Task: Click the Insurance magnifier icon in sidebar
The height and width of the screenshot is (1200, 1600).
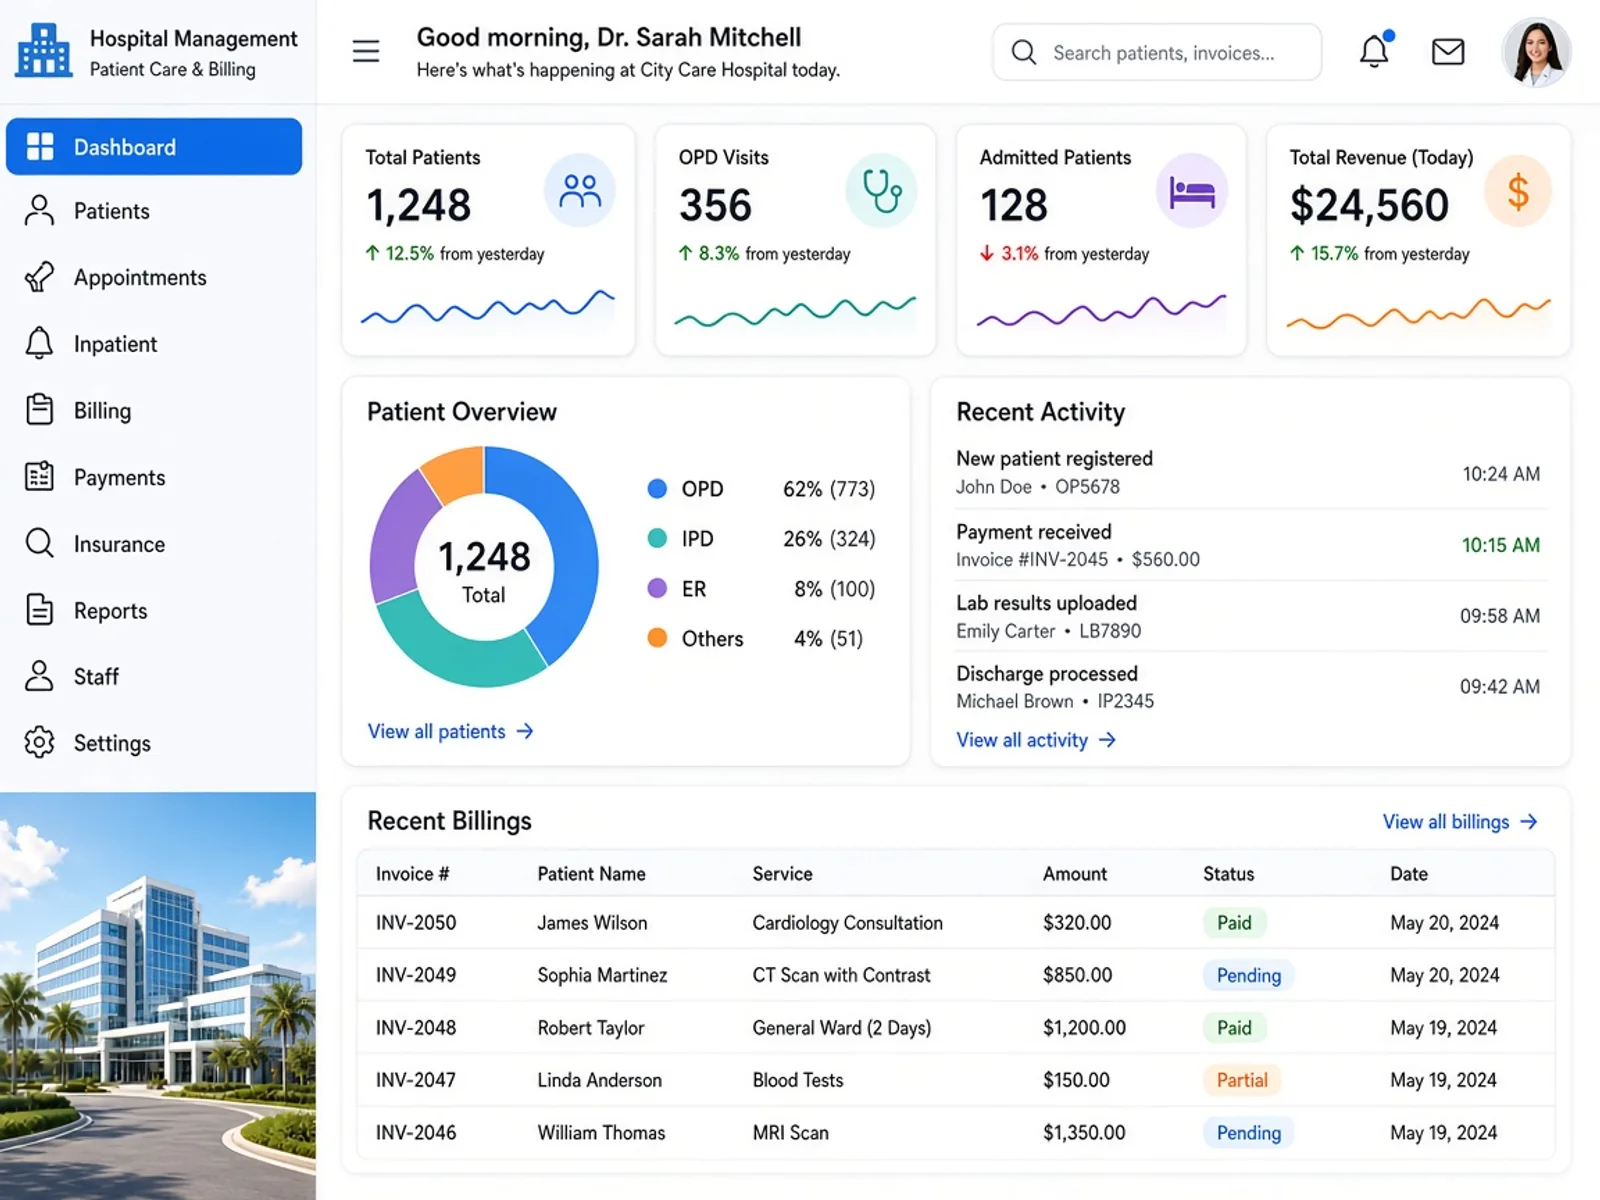Action: 39,543
